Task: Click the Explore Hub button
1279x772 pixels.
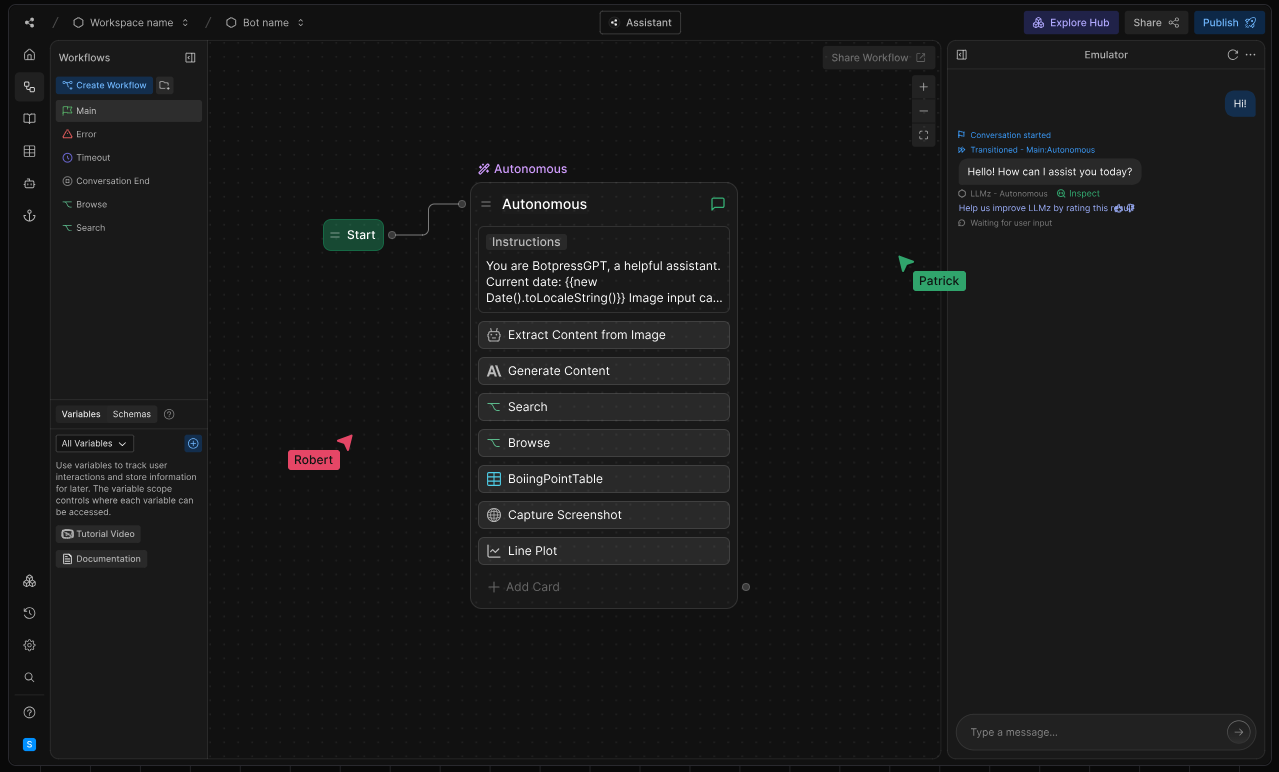Action: click(x=1070, y=22)
